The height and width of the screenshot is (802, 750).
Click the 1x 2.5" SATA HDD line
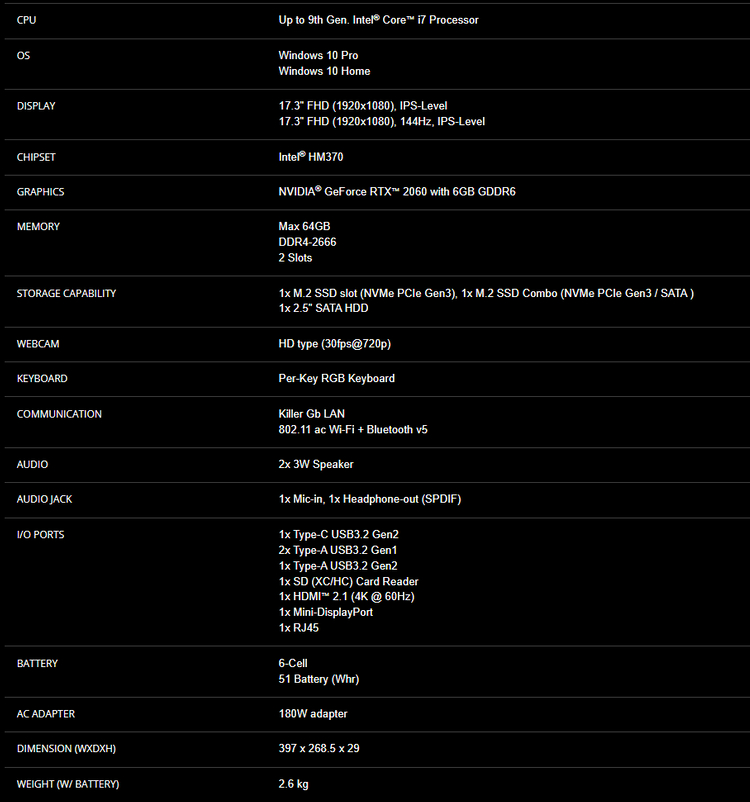click(323, 308)
